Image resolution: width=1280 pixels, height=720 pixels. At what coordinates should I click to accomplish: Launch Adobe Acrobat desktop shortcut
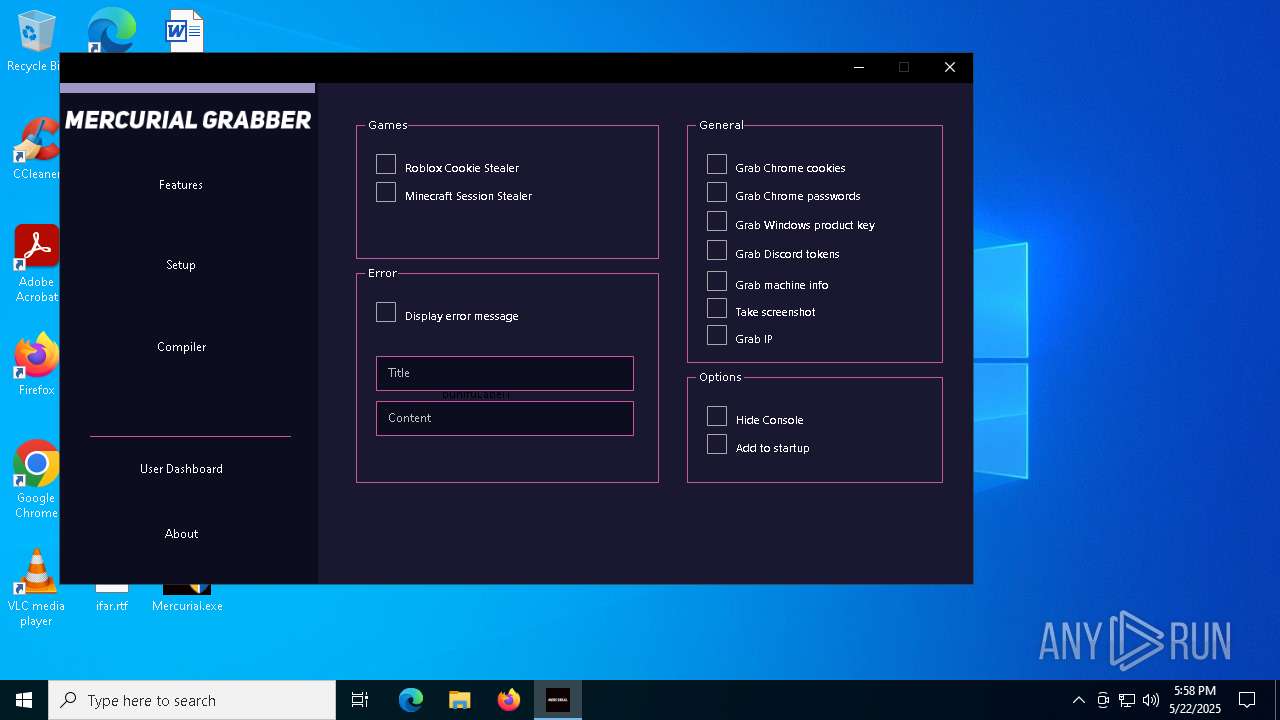(36, 263)
